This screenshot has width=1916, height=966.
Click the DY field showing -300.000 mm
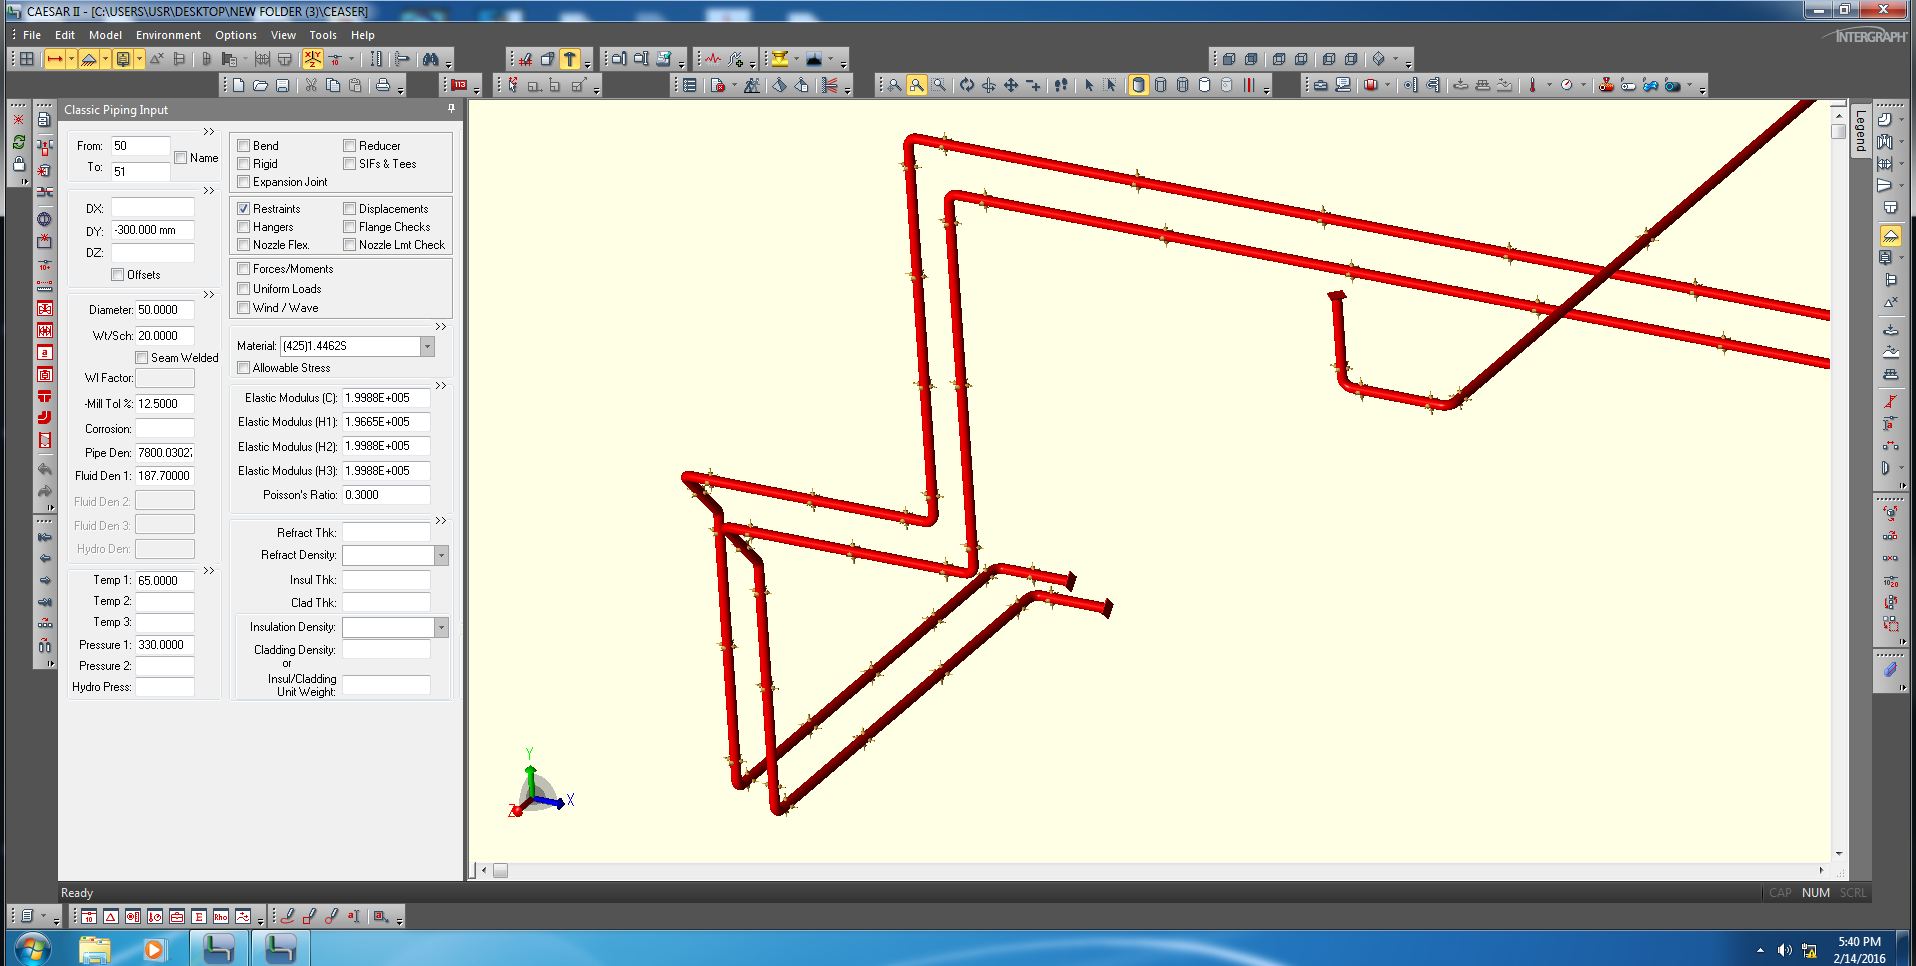[x=152, y=230]
